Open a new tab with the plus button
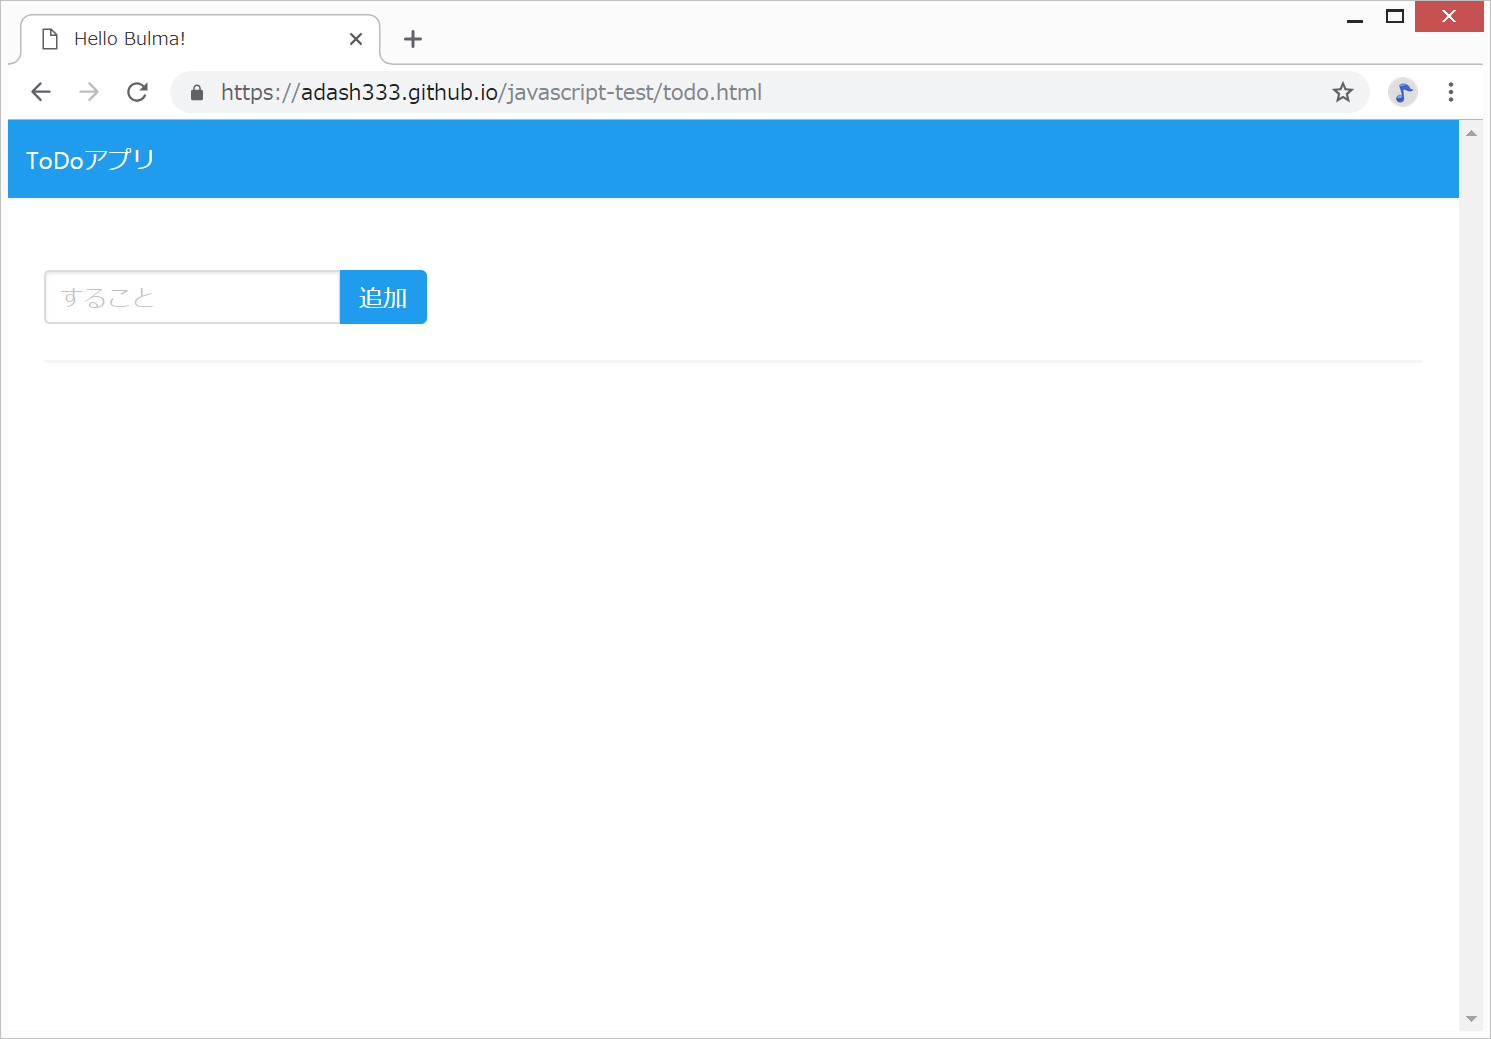This screenshot has height=1039, width=1491. tap(413, 39)
